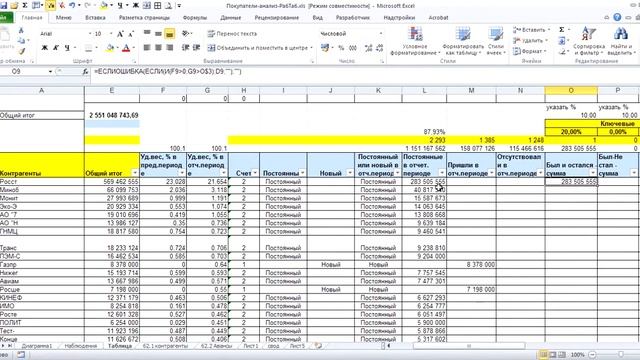640x360 pixels.
Task: Open Сортировка и фильтр menu
Action: coord(589,41)
